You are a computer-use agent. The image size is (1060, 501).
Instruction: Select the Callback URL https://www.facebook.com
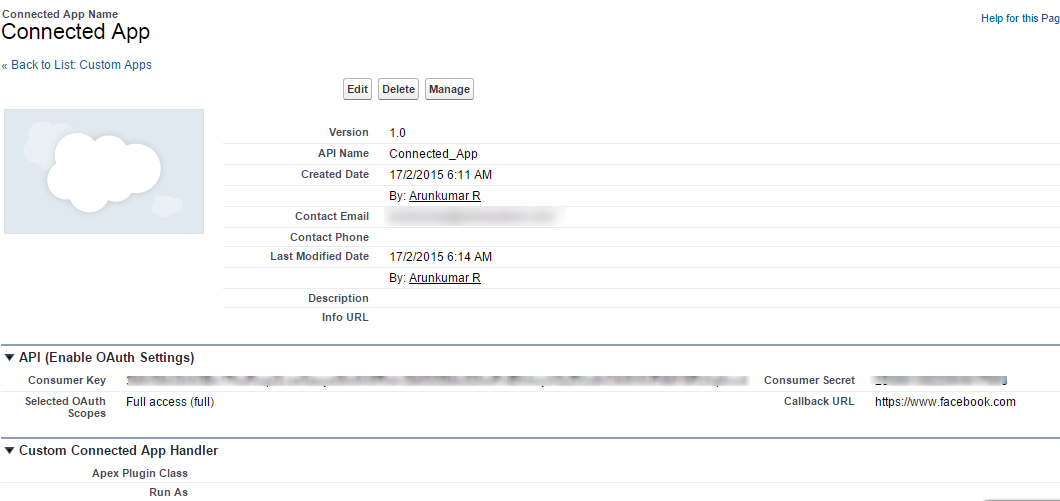tap(945, 402)
